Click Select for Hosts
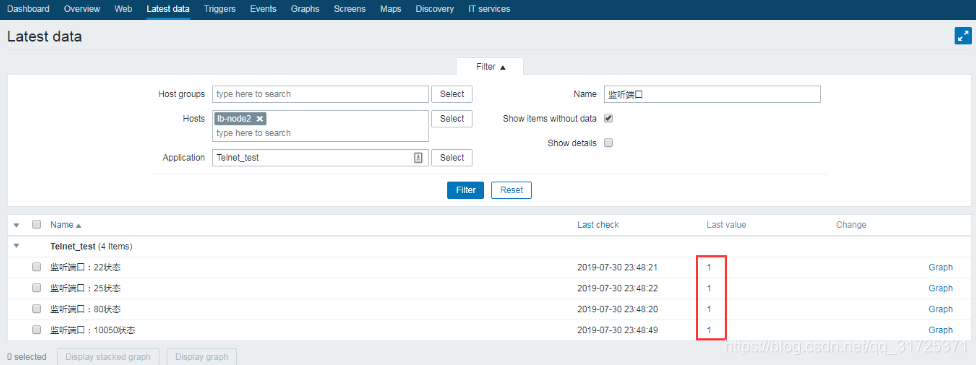This screenshot has width=976, height=365. click(452, 118)
